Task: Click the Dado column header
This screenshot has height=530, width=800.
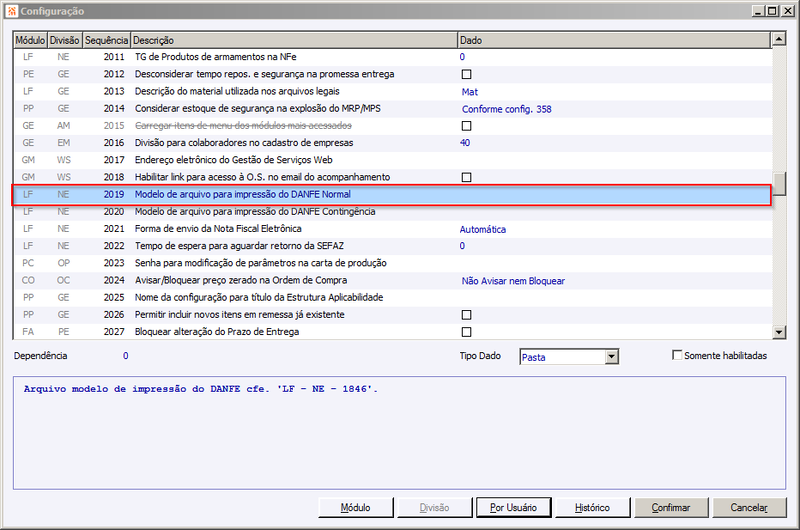Action: pos(614,40)
